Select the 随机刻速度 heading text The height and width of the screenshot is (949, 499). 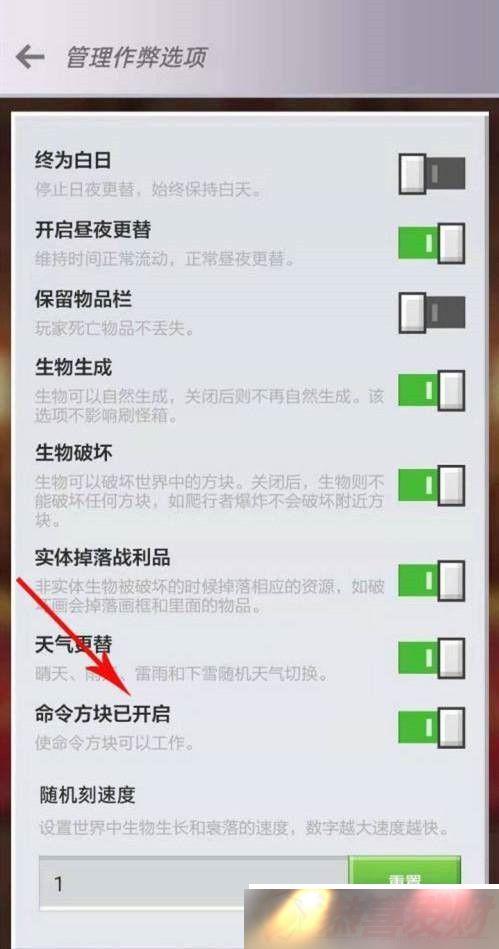click(87, 795)
